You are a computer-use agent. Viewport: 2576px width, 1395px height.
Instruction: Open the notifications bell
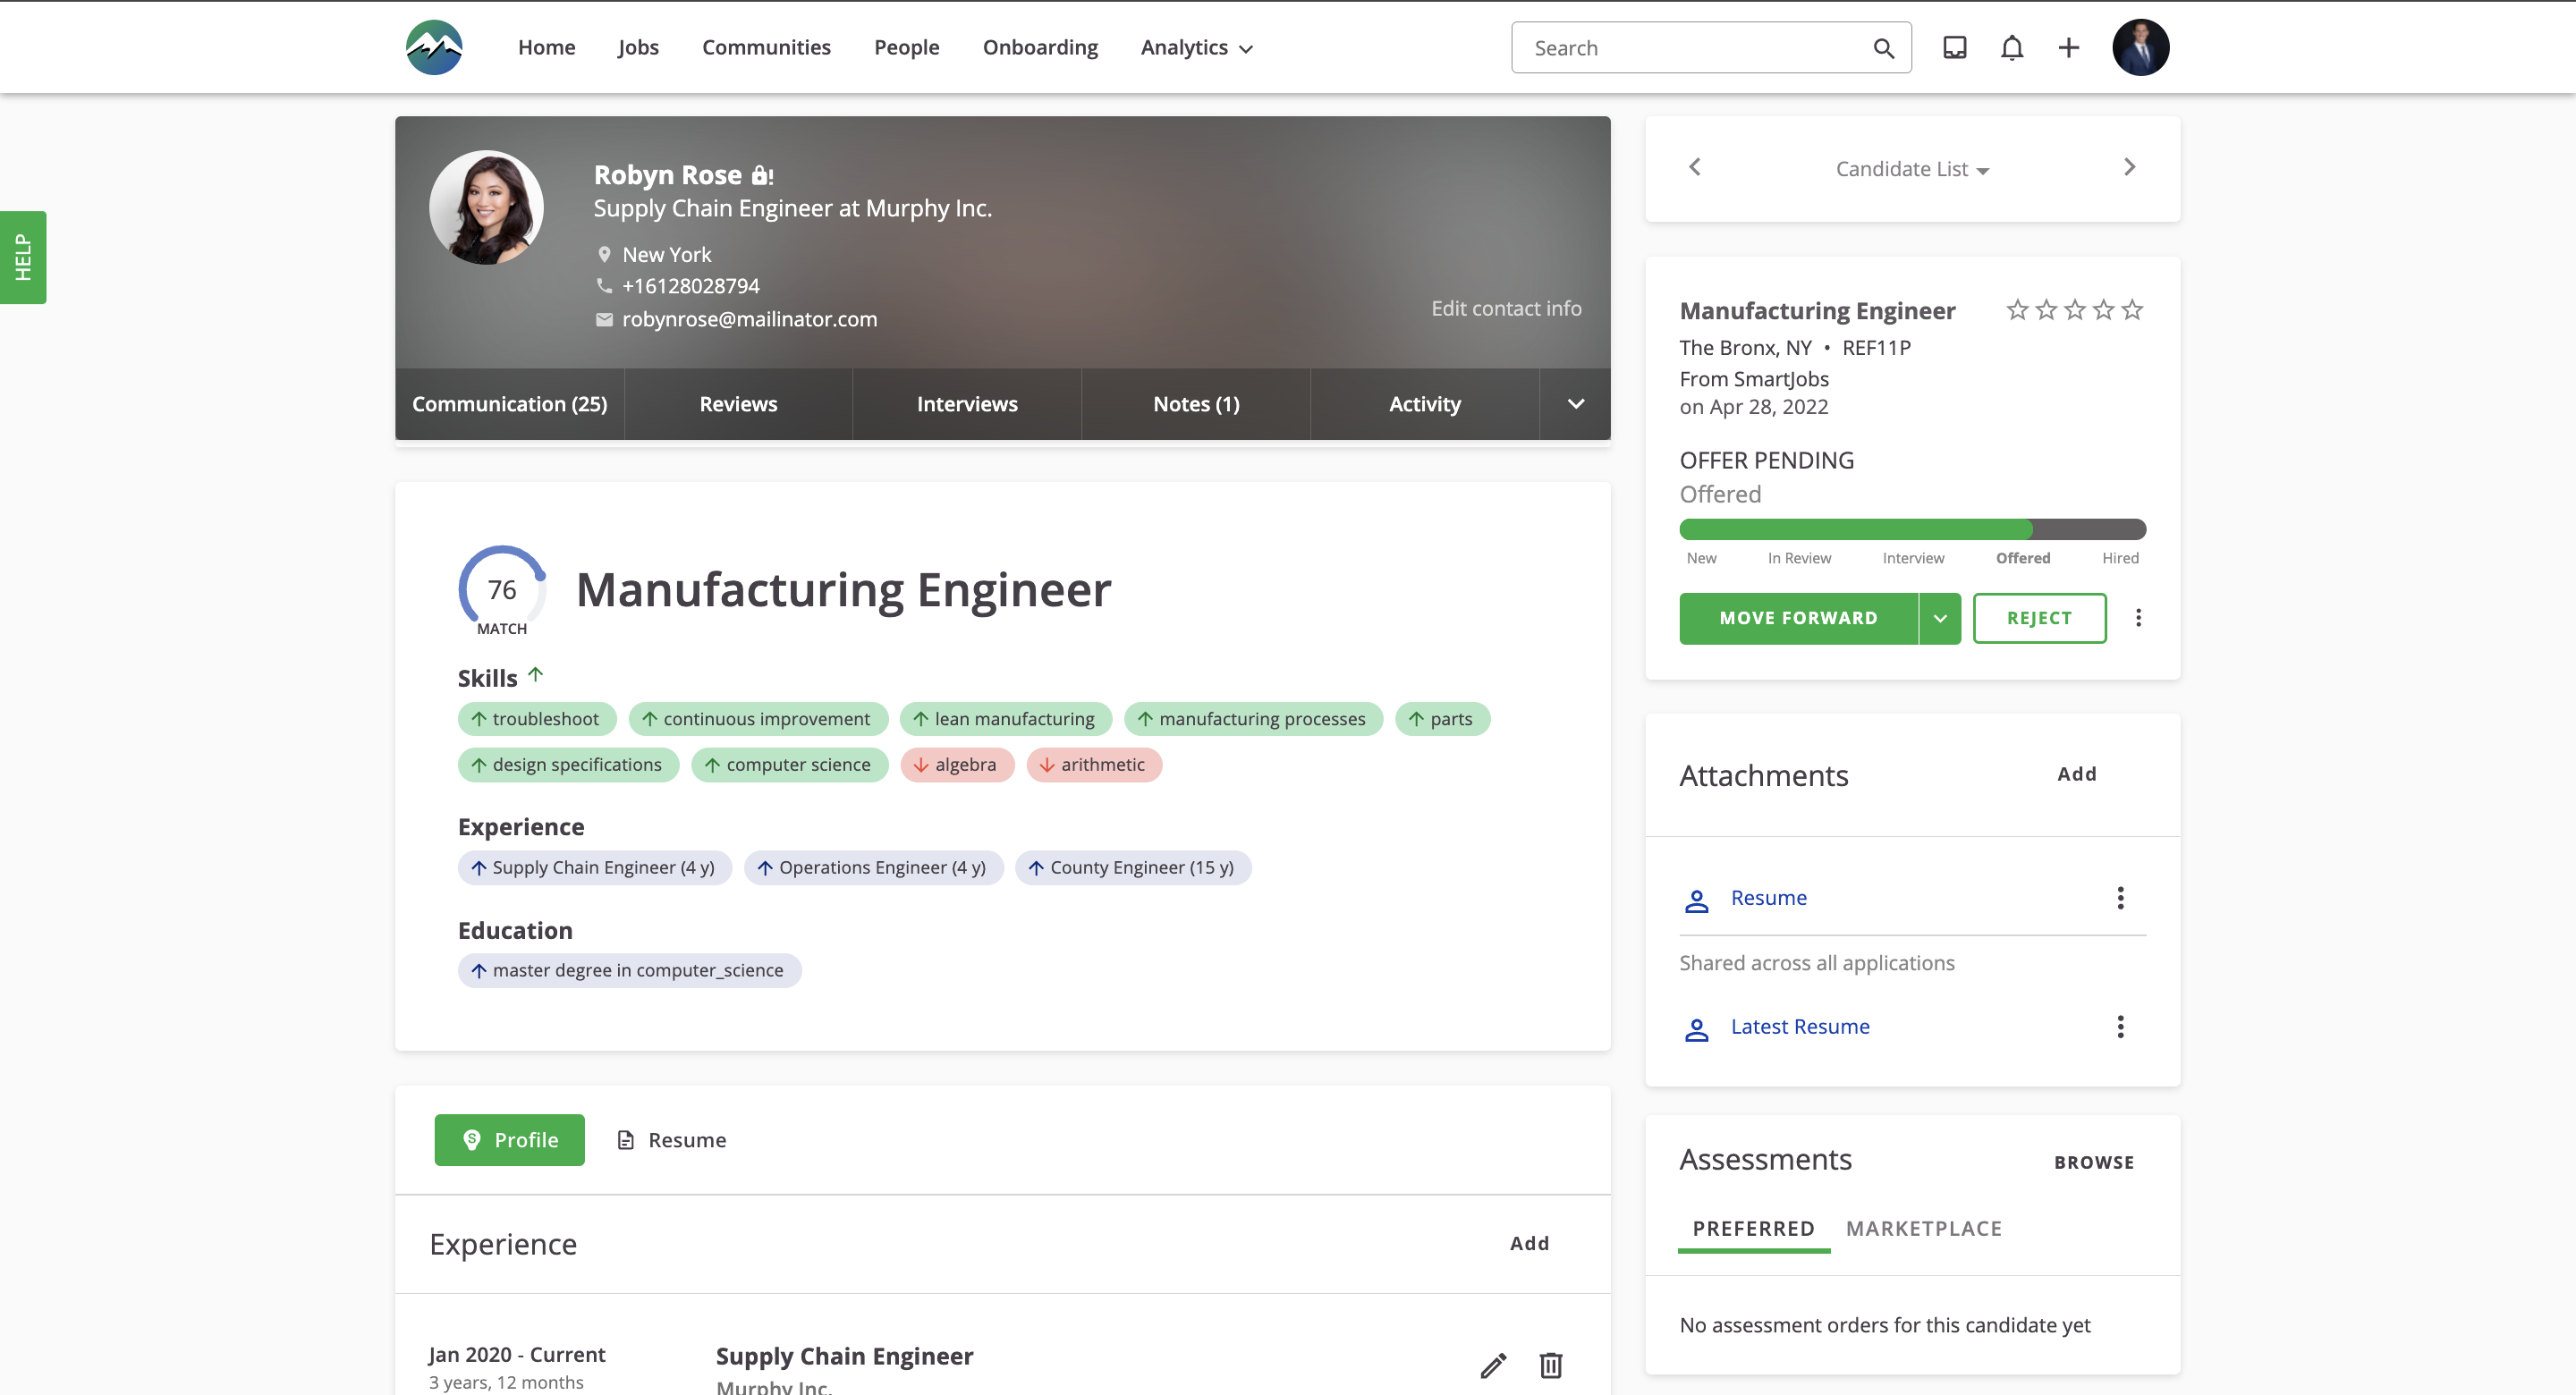point(2011,47)
